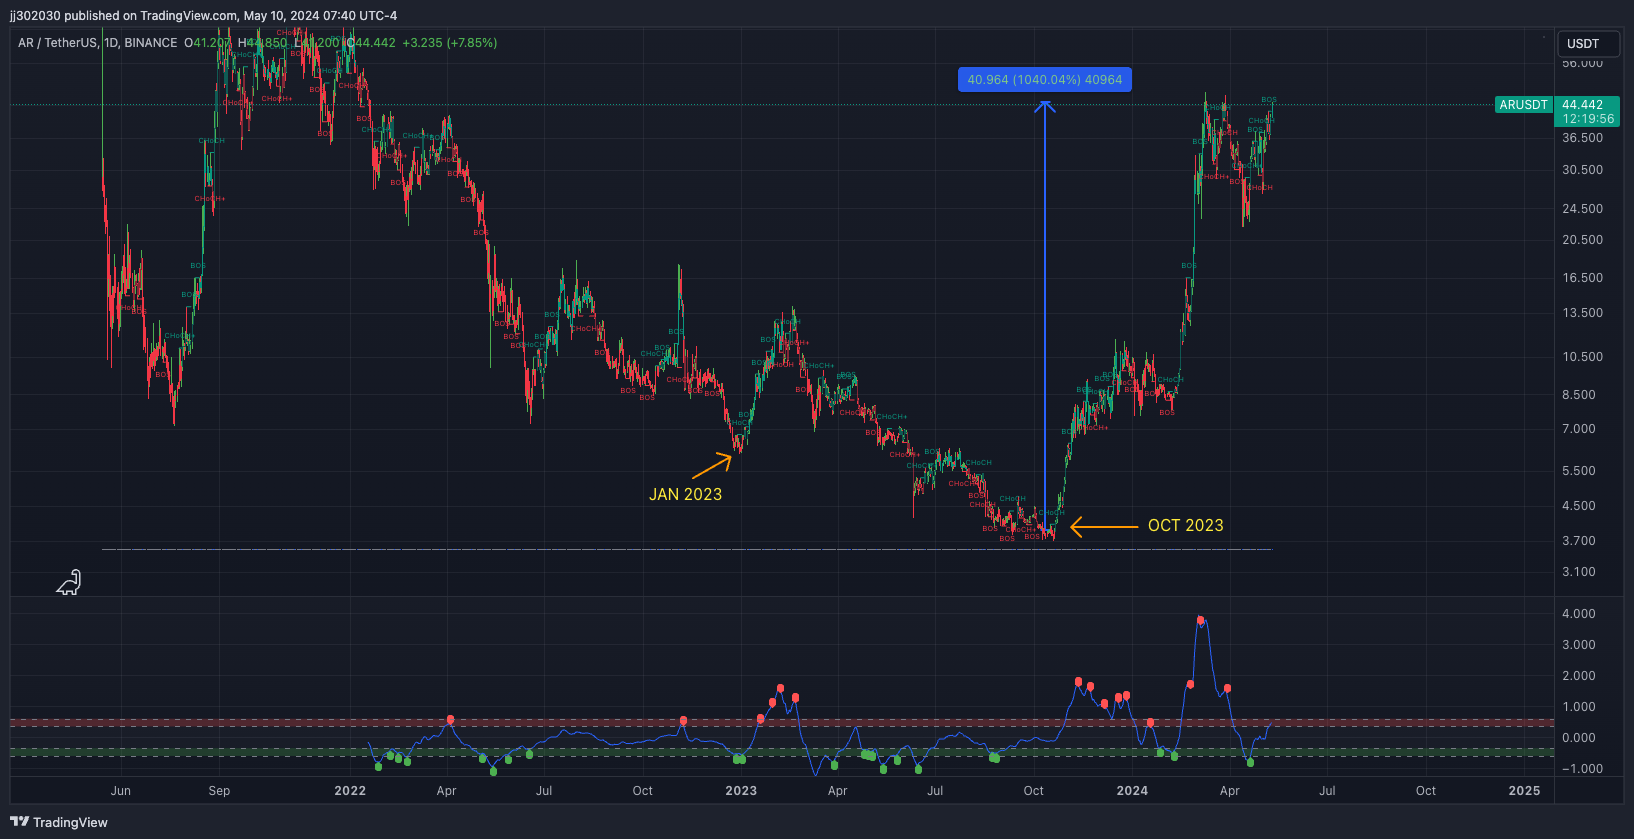Select the blue 40.964 (1040.04%) measure label
The width and height of the screenshot is (1634, 839).
click(x=1045, y=80)
